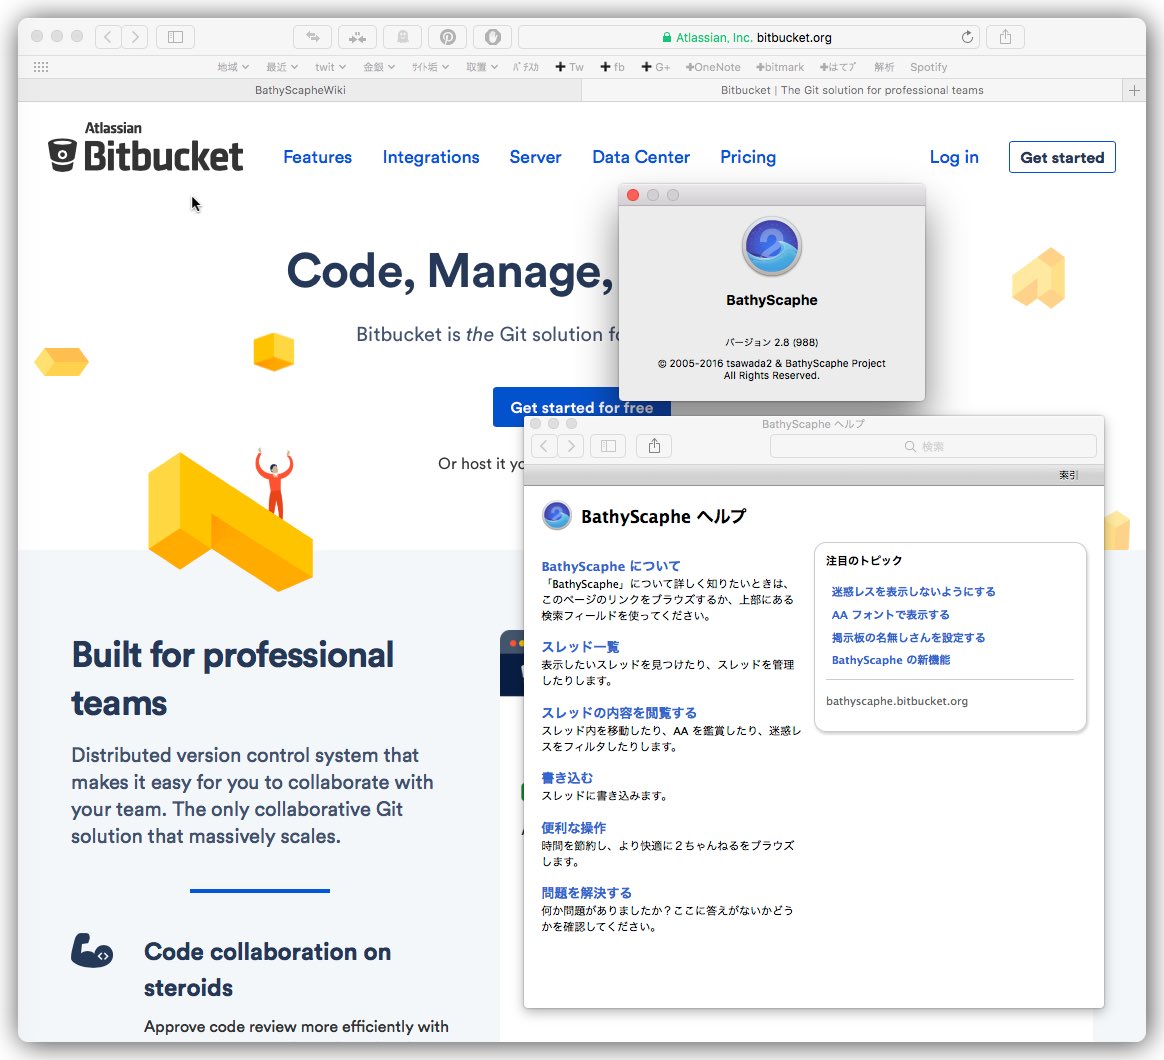Open the スレッドの内容を閲覧する help link
The width and height of the screenshot is (1164, 1060).
point(618,713)
